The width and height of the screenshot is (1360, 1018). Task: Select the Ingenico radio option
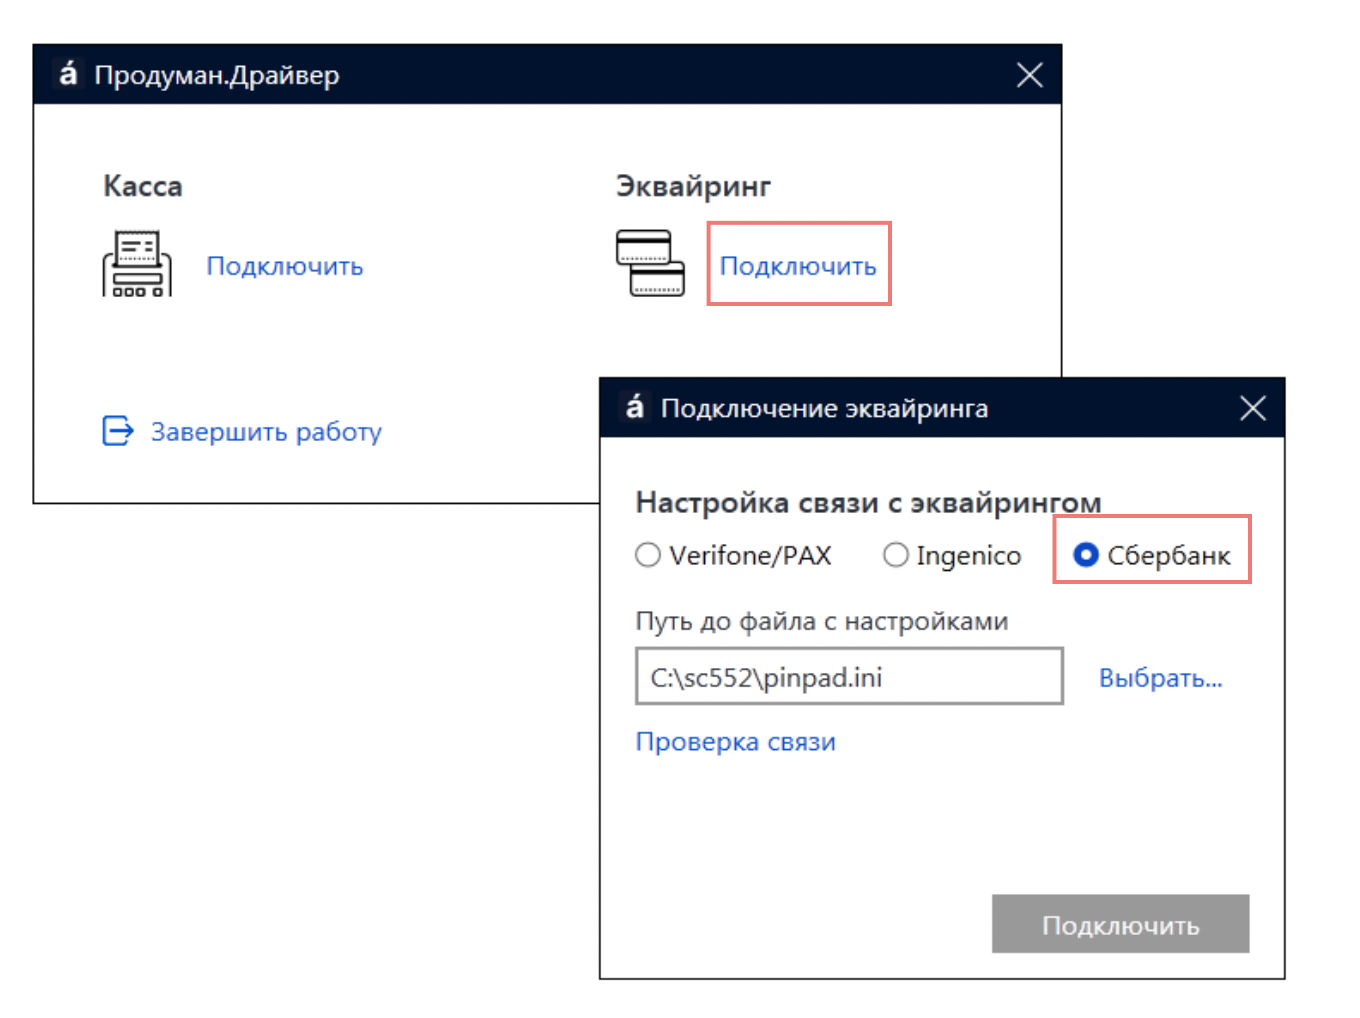[952, 555]
